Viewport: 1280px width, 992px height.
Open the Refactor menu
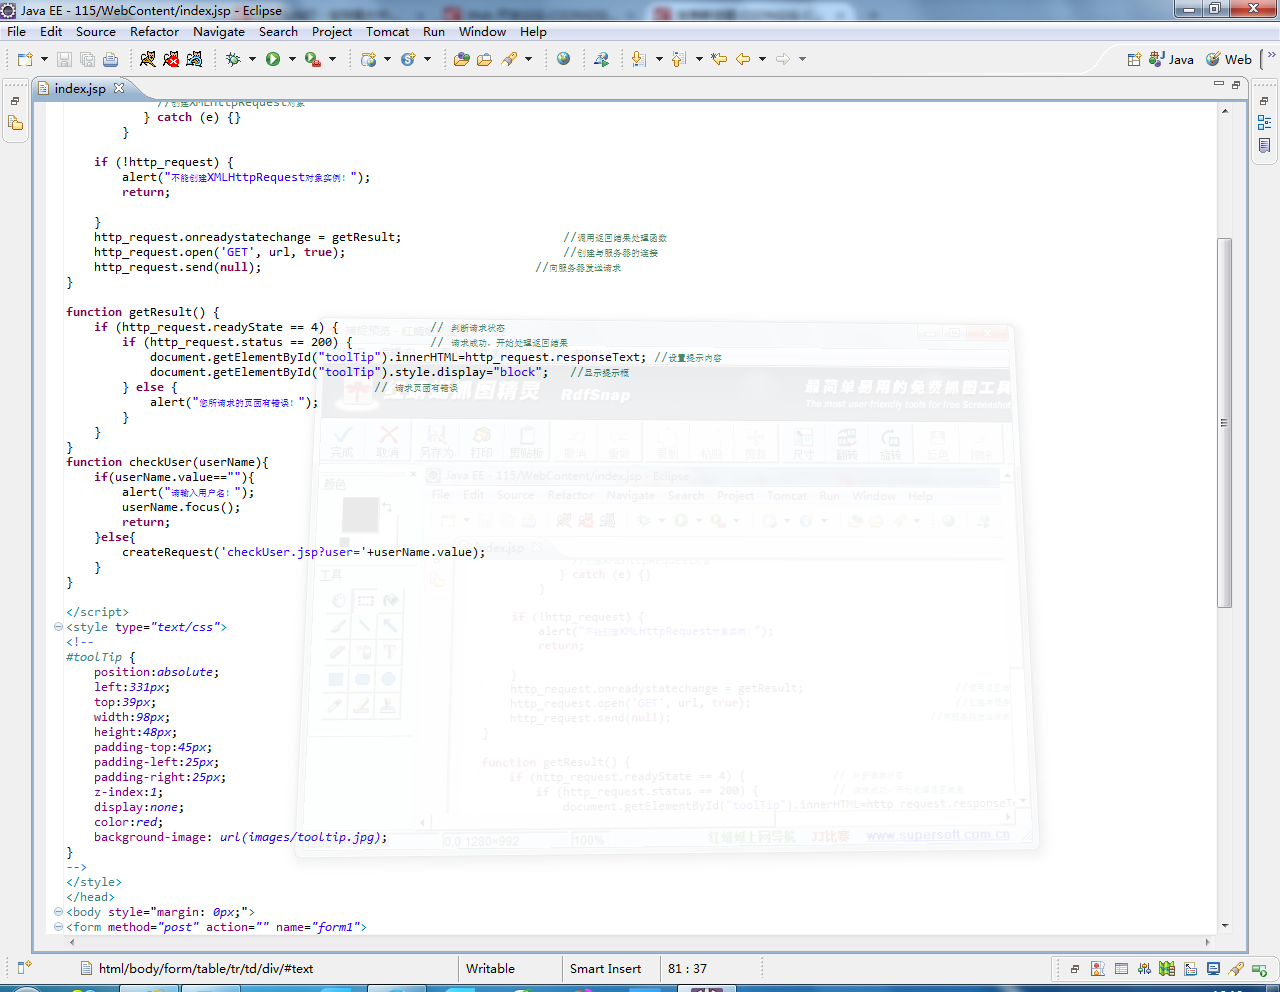154,32
